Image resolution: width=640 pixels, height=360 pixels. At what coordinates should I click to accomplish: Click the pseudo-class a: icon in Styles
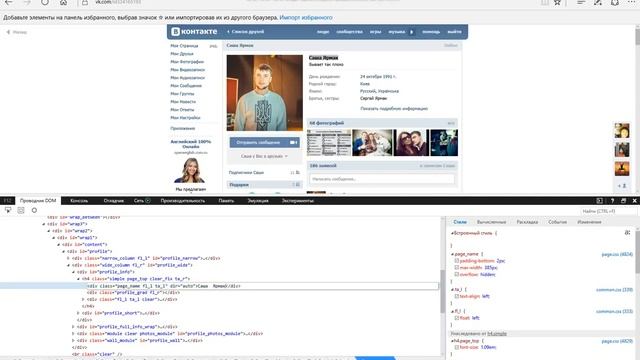coord(627,233)
